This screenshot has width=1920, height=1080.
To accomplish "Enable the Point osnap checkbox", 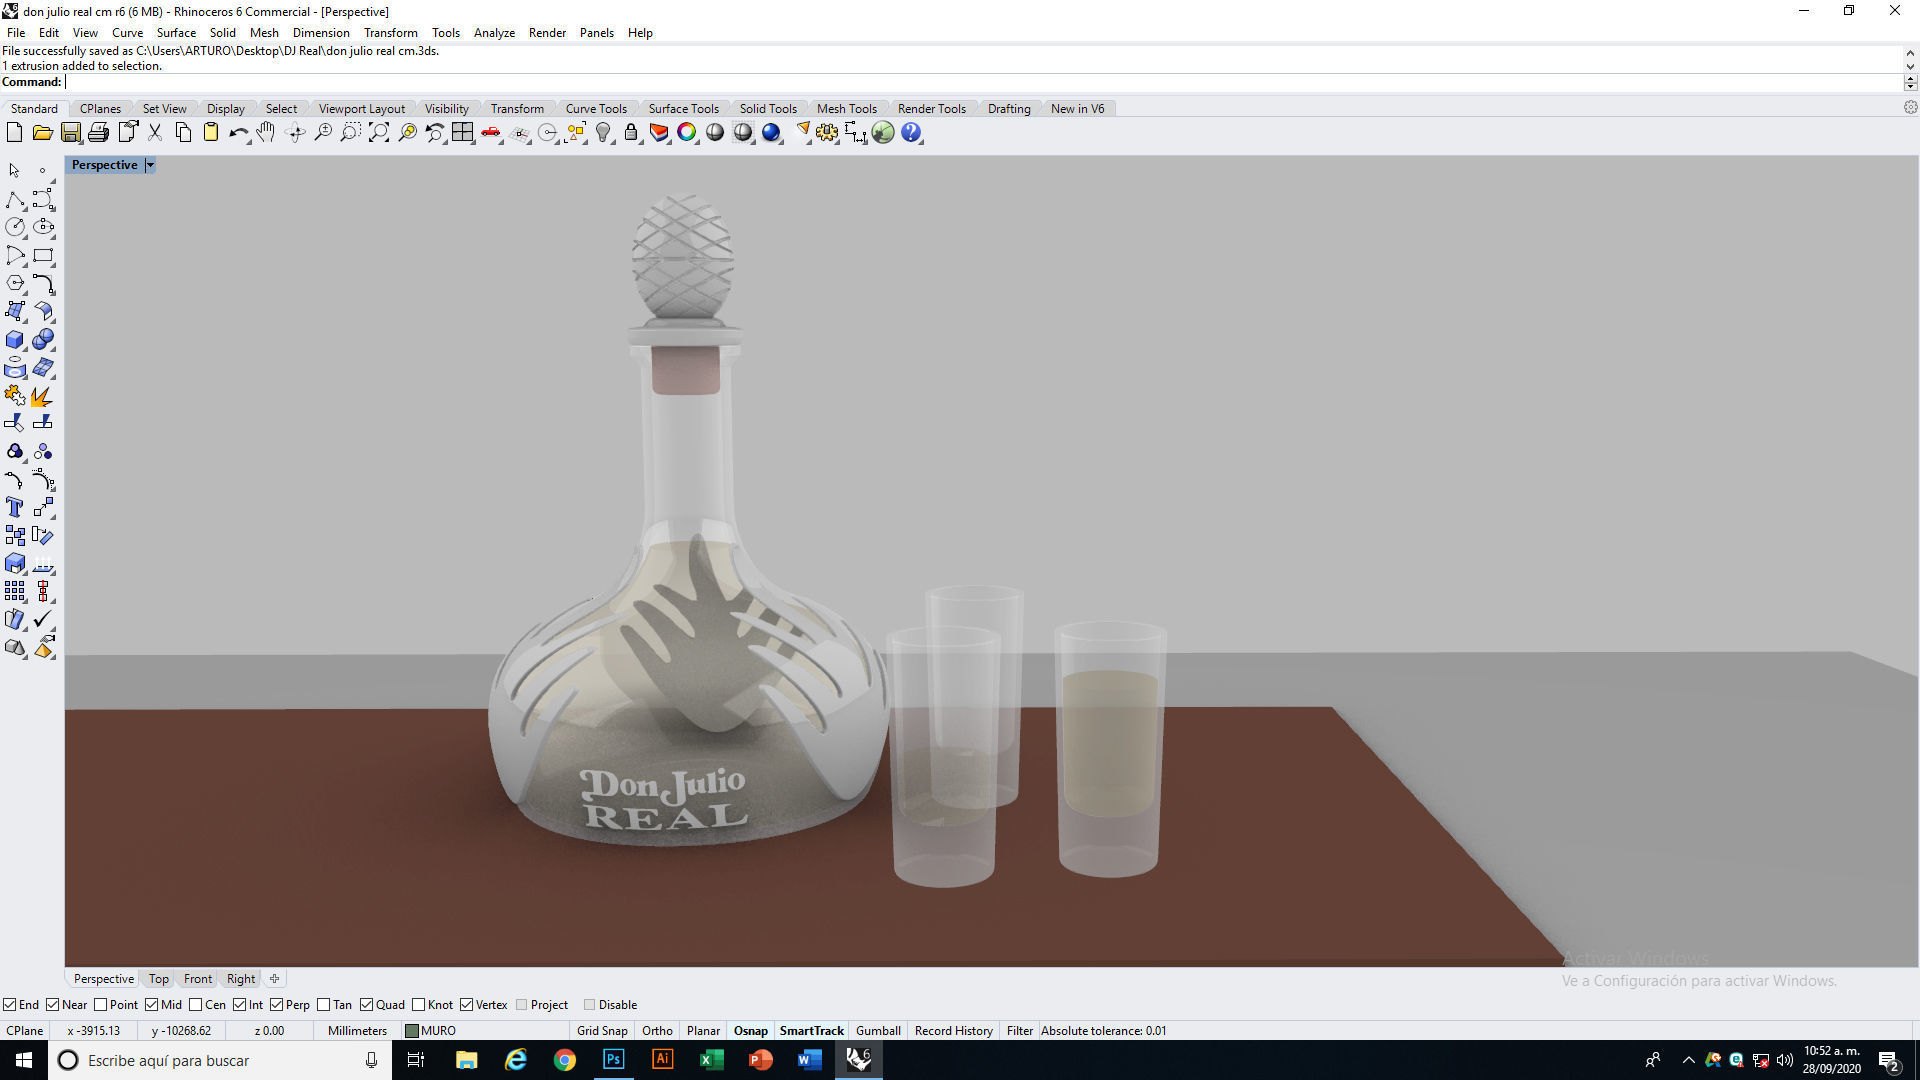I will pyautogui.click(x=100, y=1005).
